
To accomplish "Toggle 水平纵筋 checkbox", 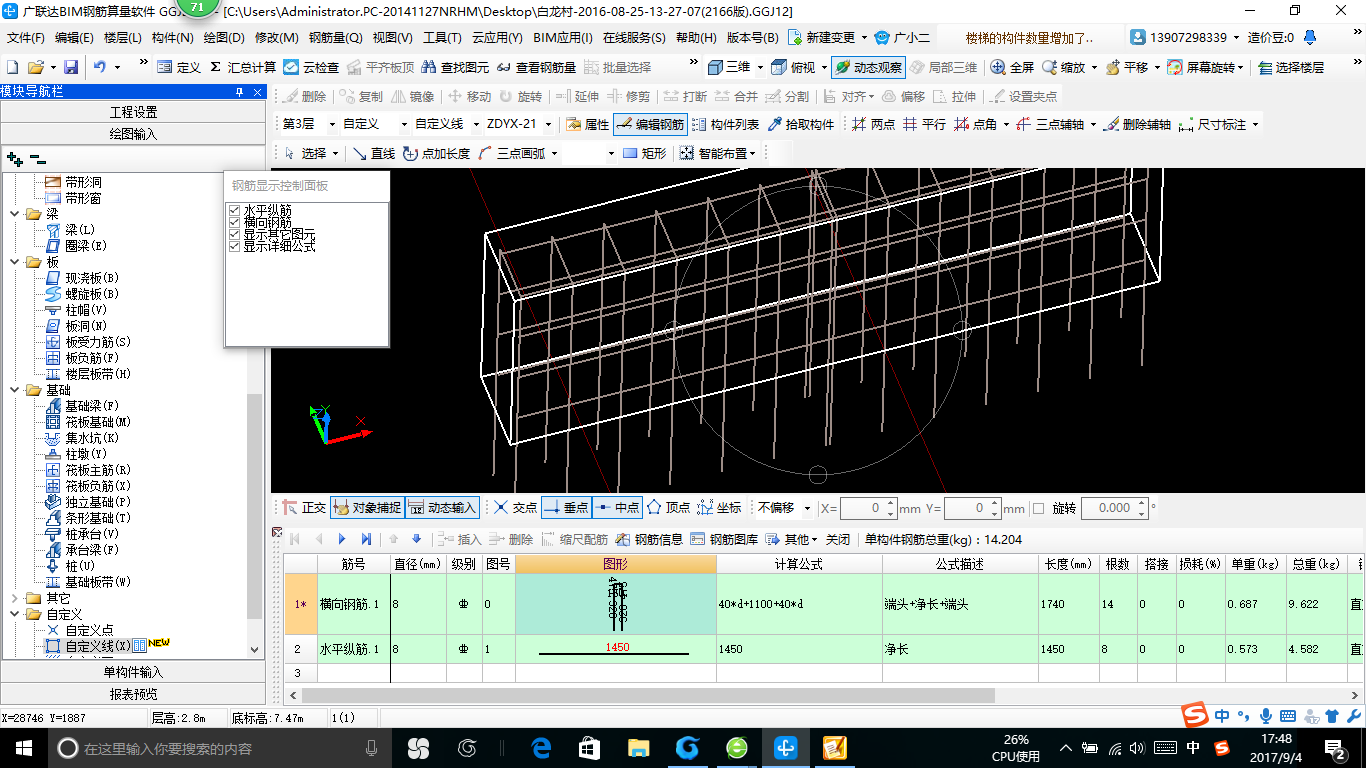I will pyautogui.click(x=236, y=210).
